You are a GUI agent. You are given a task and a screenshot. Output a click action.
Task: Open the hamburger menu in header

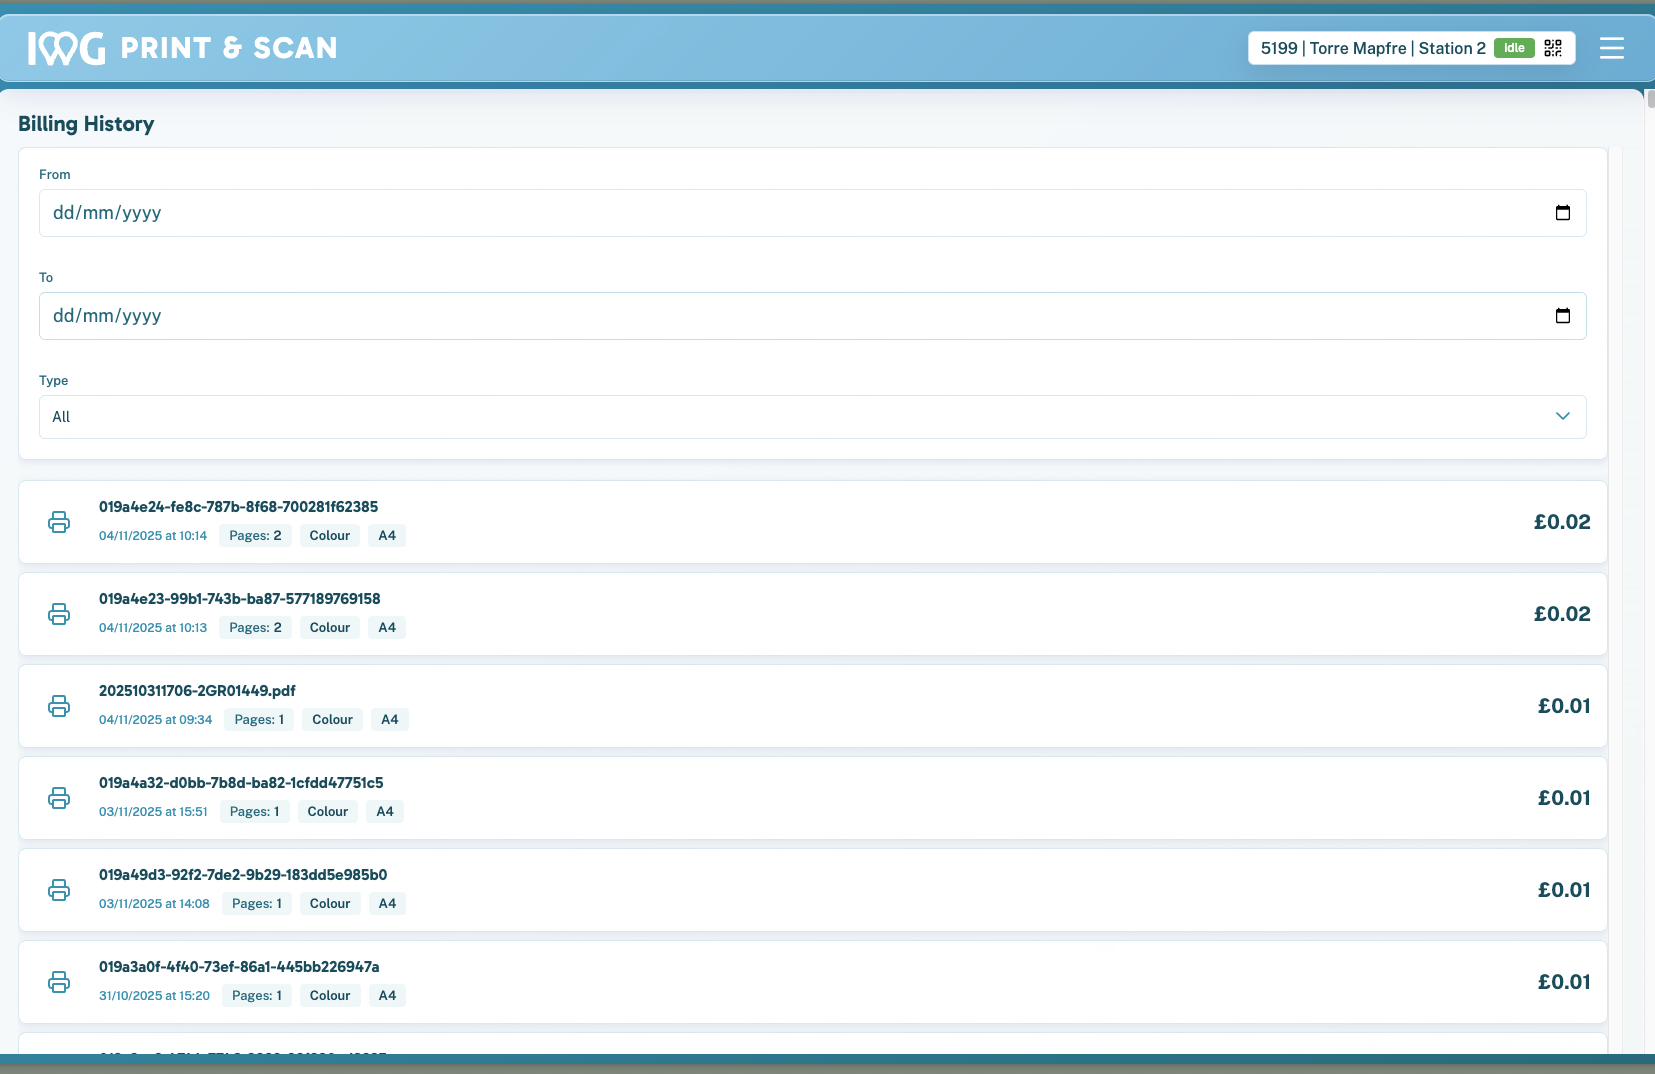[x=1611, y=48]
